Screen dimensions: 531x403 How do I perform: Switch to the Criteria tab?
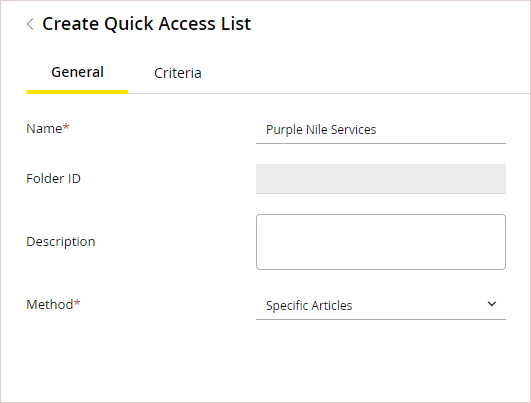coord(178,73)
